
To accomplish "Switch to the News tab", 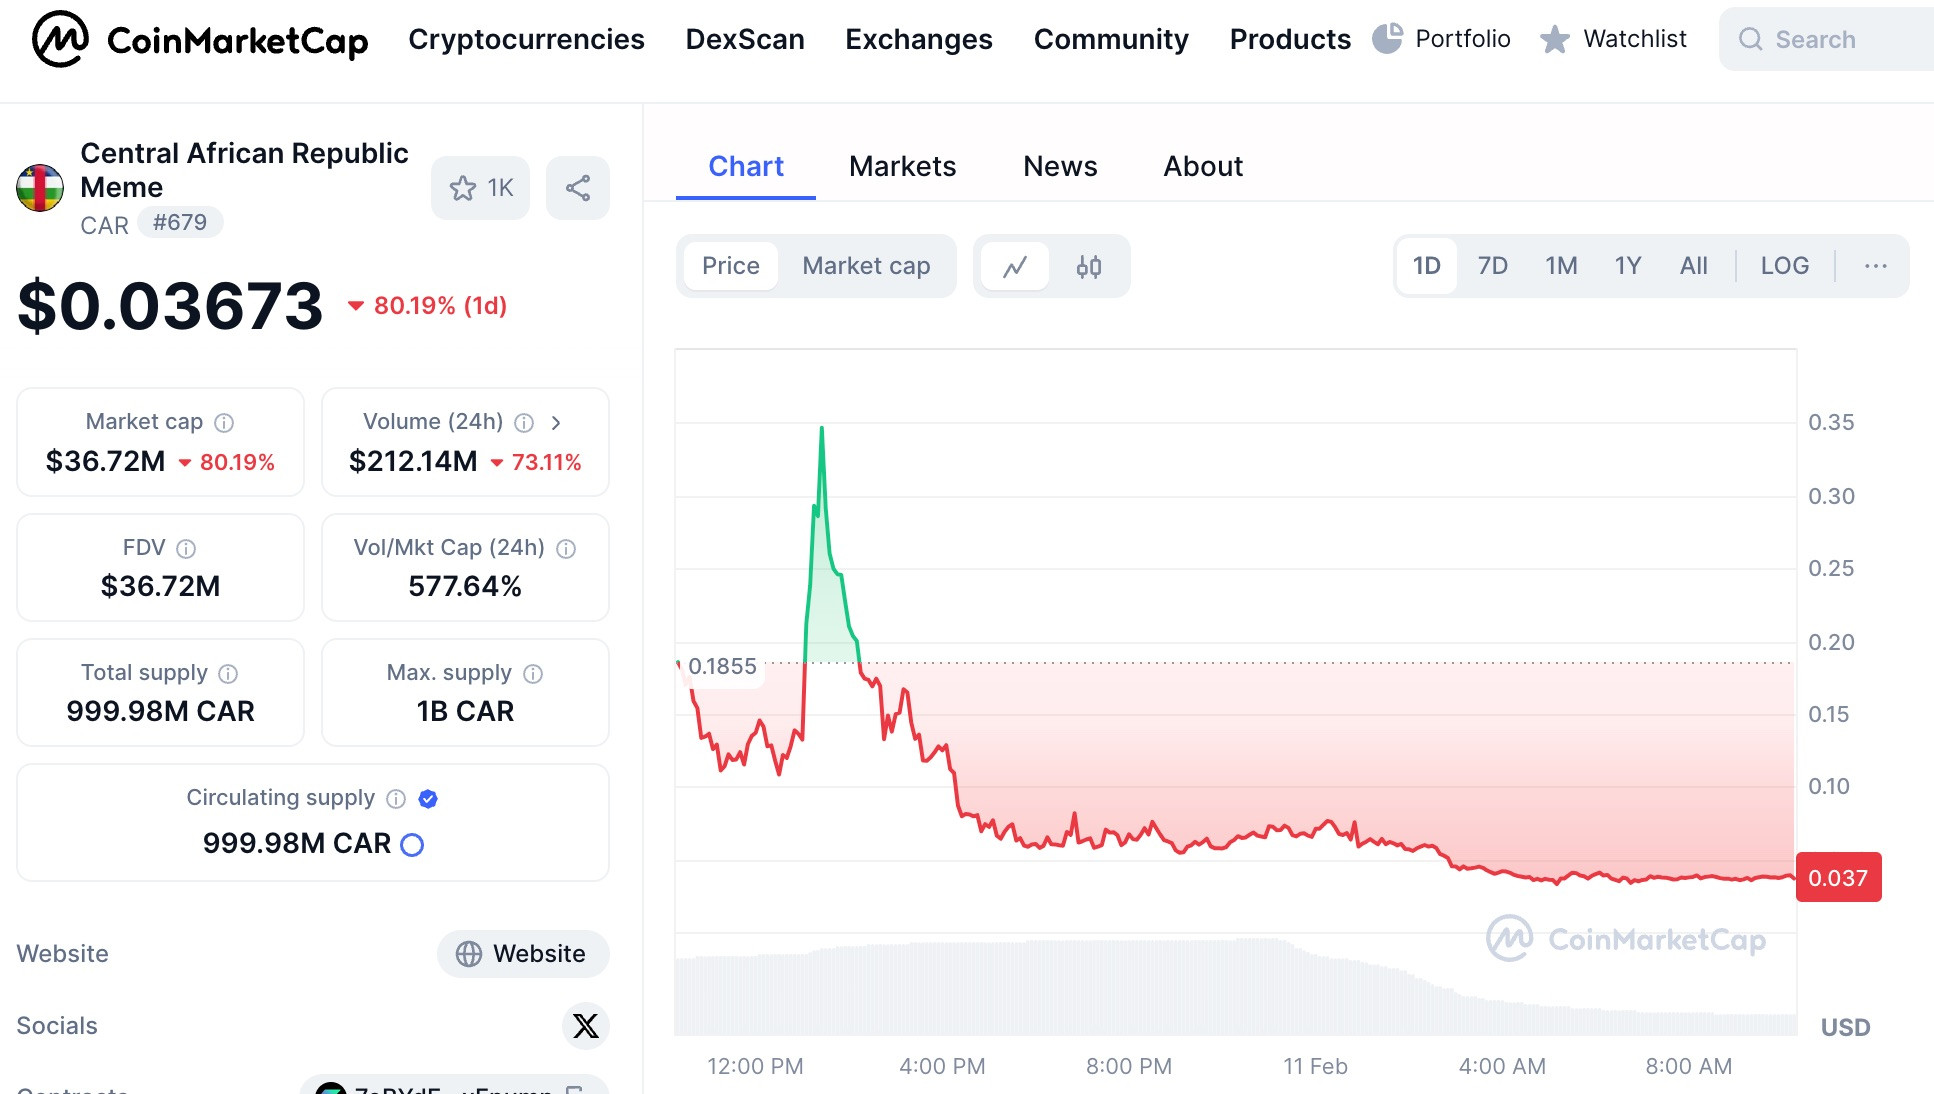I will (x=1060, y=167).
